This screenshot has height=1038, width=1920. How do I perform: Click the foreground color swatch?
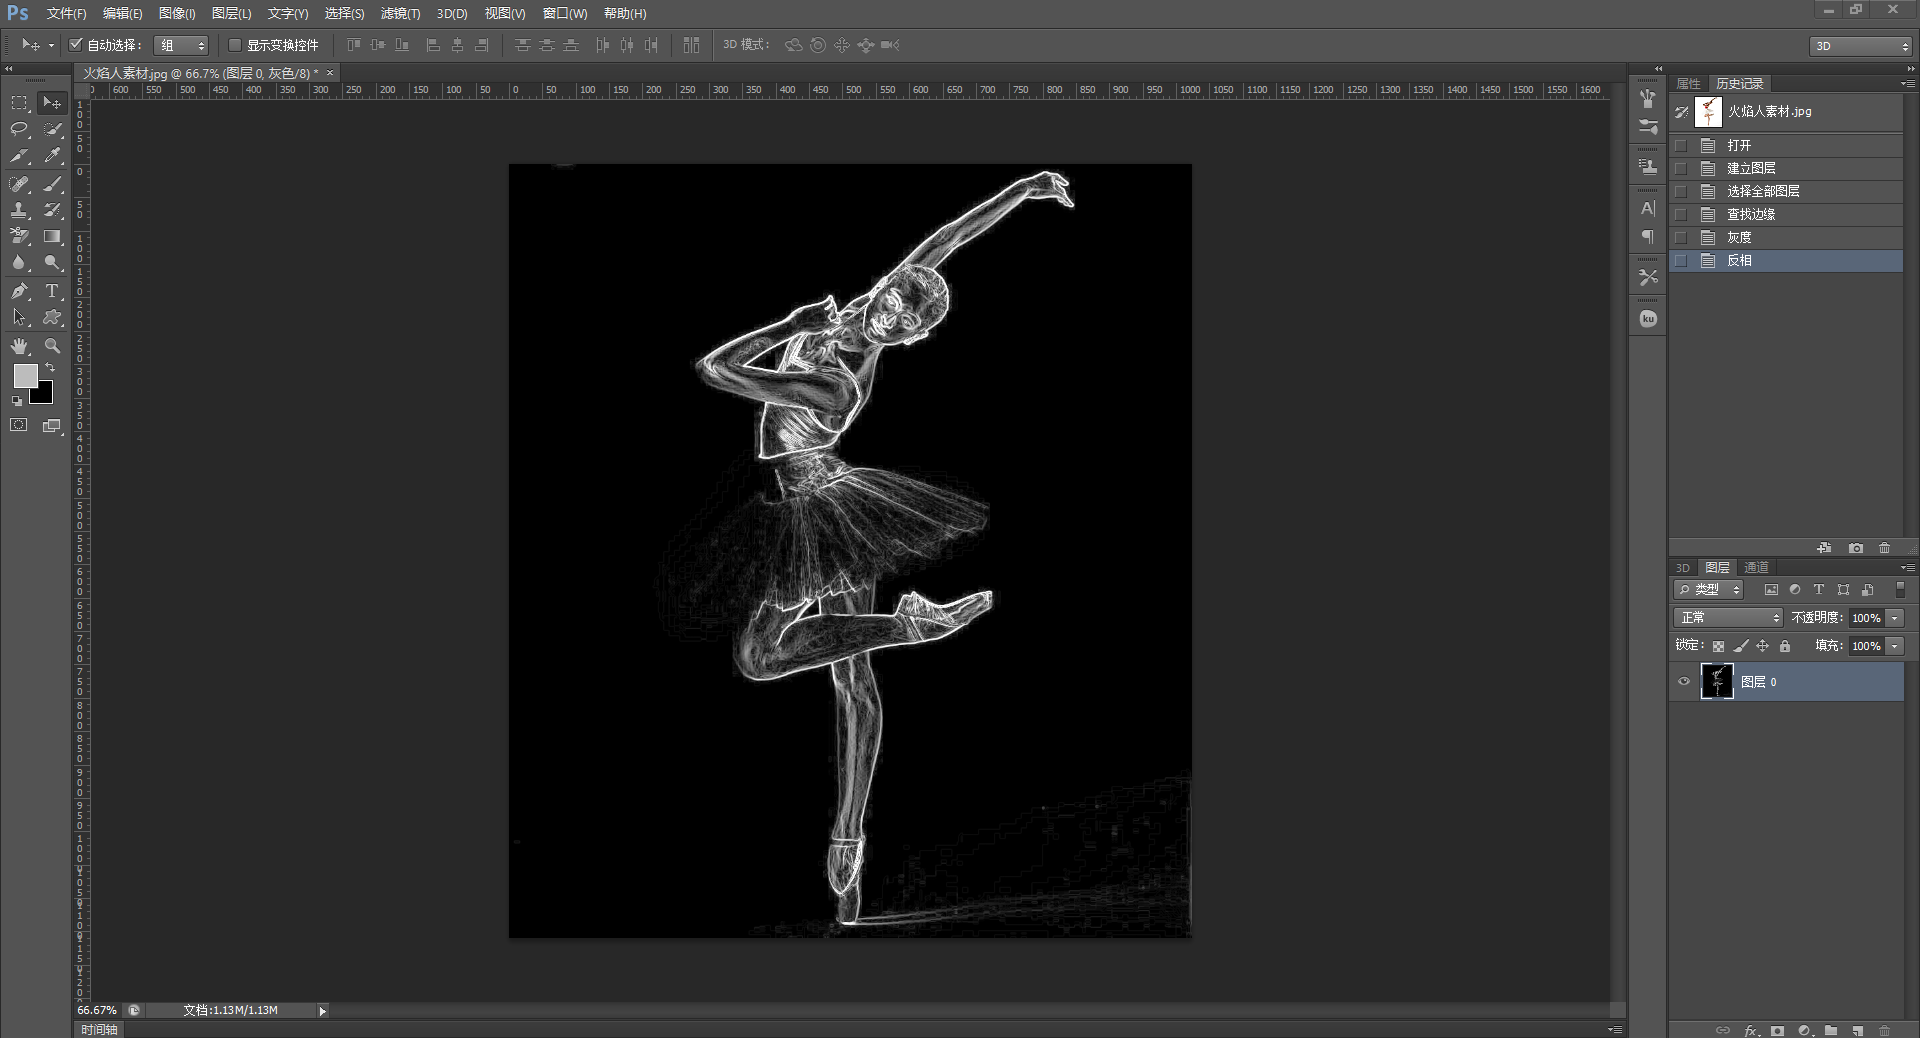(x=25, y=376)
